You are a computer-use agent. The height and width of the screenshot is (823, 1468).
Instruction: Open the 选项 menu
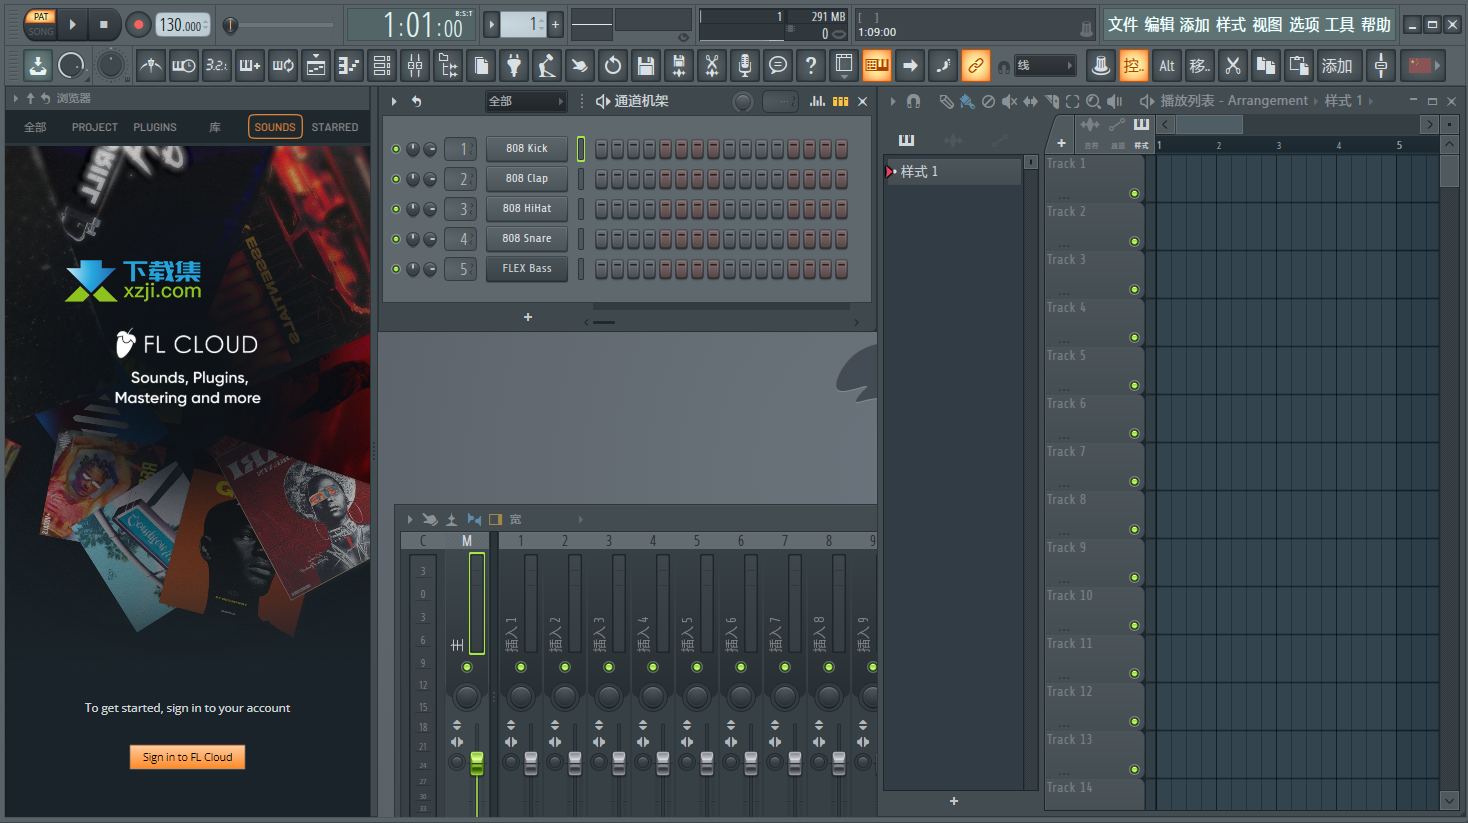1303,24
